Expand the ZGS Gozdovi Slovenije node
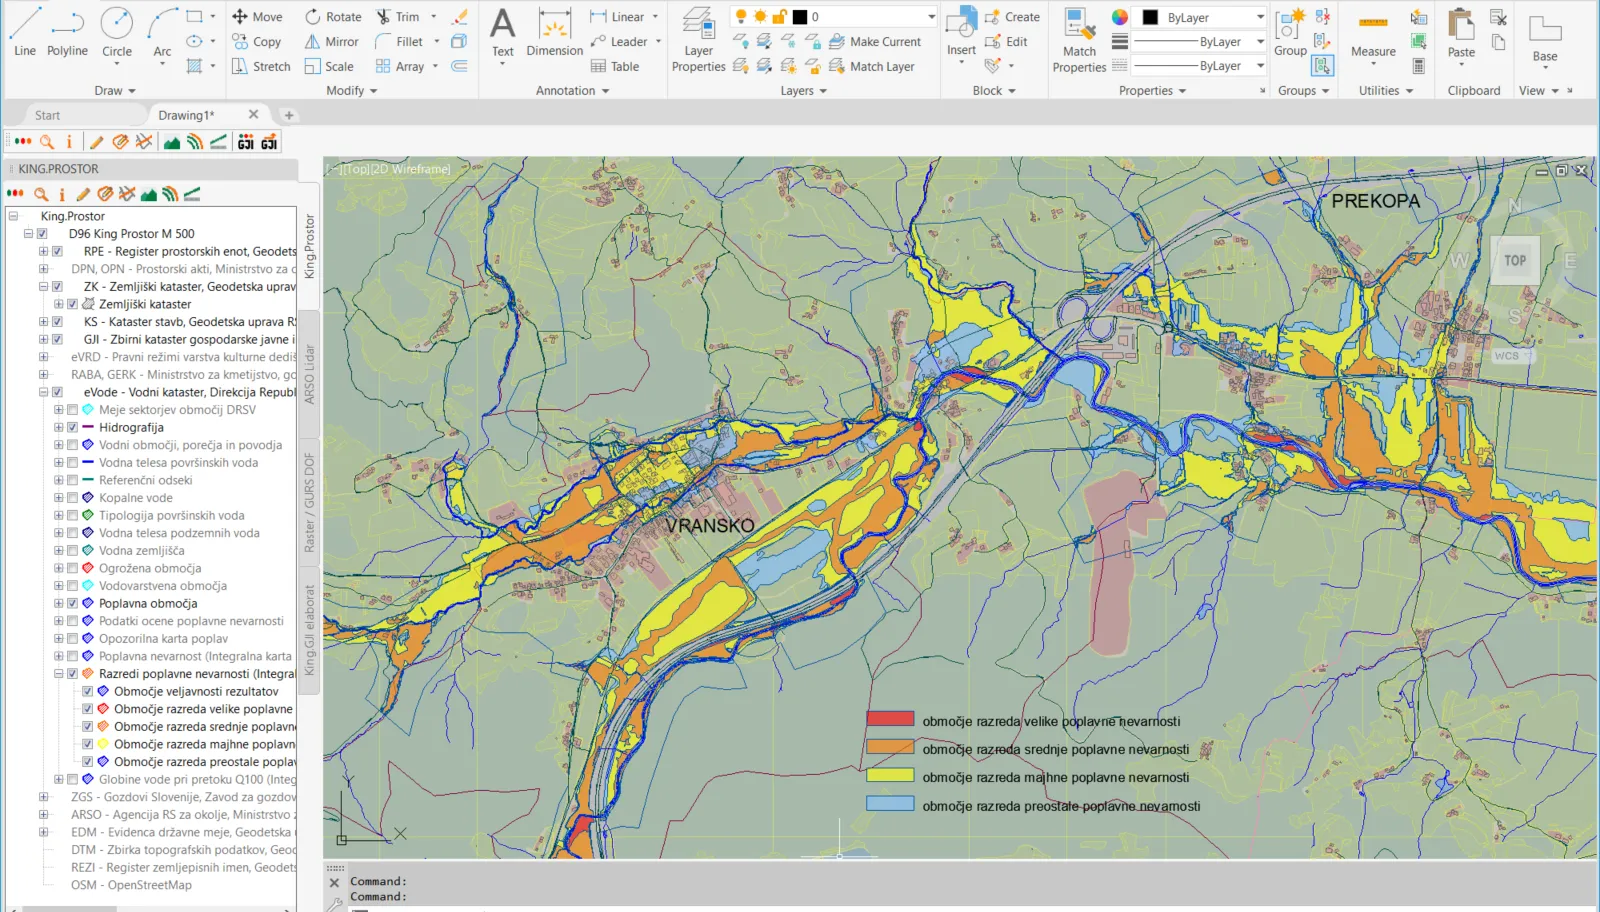Screen dimensions: 1600x912 43,798
